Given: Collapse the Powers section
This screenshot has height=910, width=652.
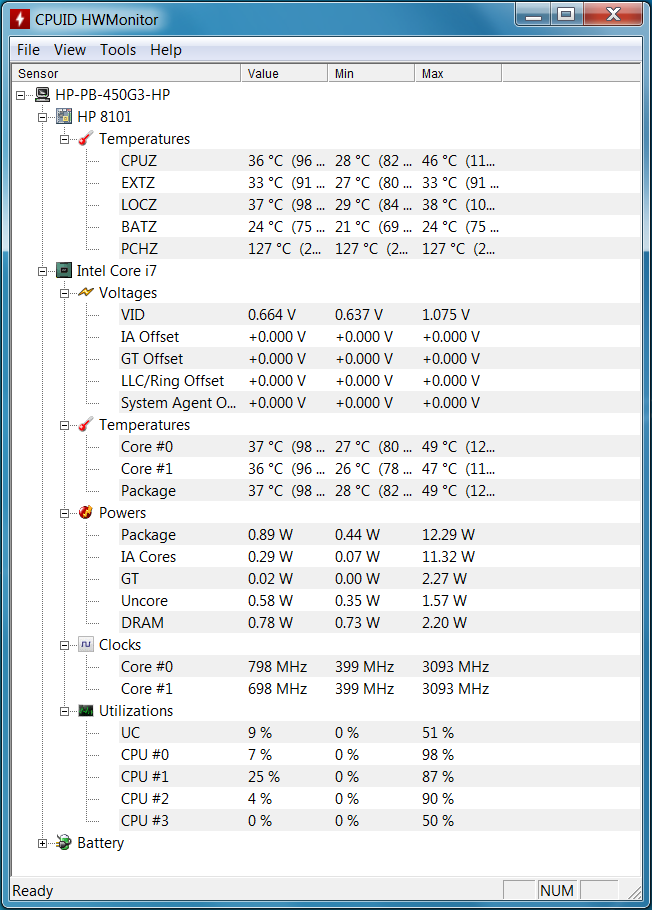Looking at the screenshot, I should pyautogui.click(x=64, y=513).
